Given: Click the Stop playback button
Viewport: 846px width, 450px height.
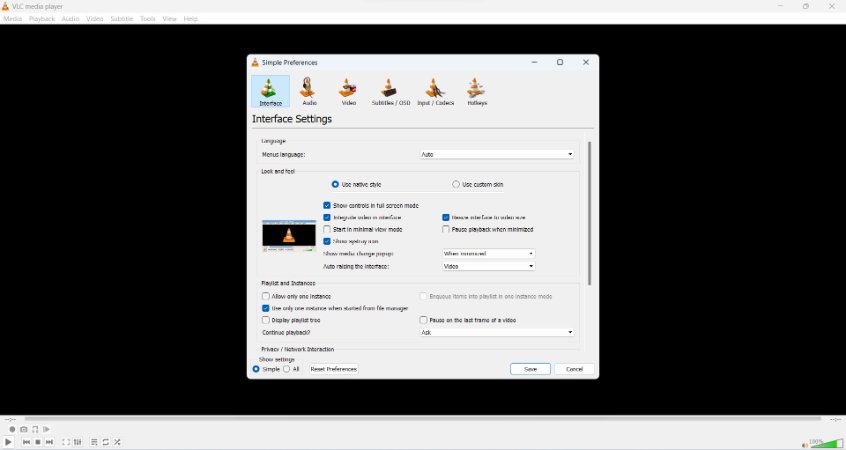Looking at the screenshot, I should tap(38, 442).
